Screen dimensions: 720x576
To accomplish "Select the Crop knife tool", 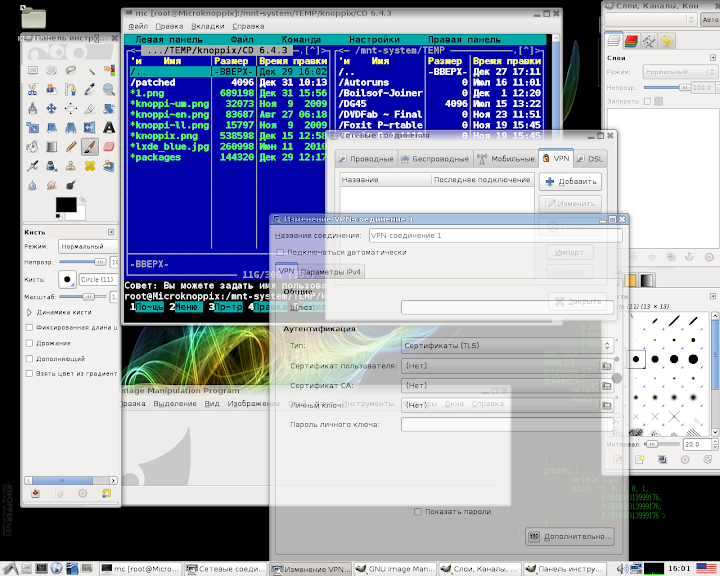I will (90, 108).
